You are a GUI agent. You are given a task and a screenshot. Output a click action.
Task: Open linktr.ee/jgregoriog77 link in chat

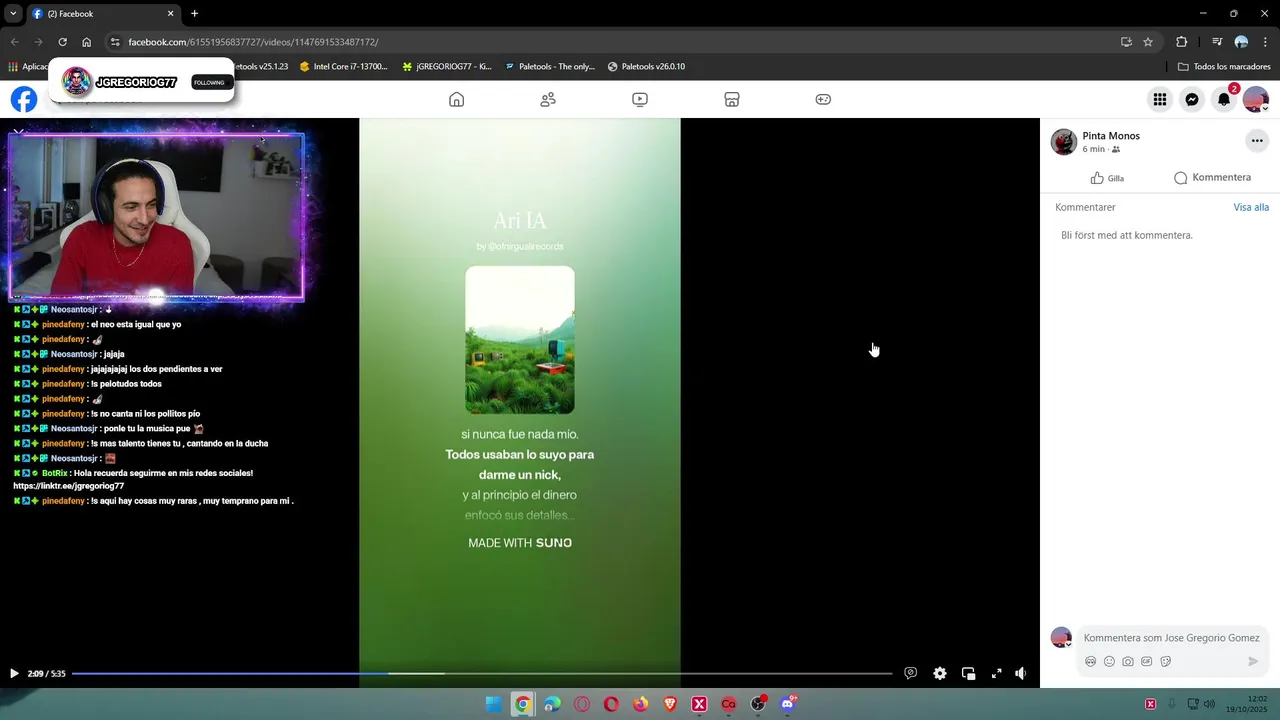tap(69, 486)
